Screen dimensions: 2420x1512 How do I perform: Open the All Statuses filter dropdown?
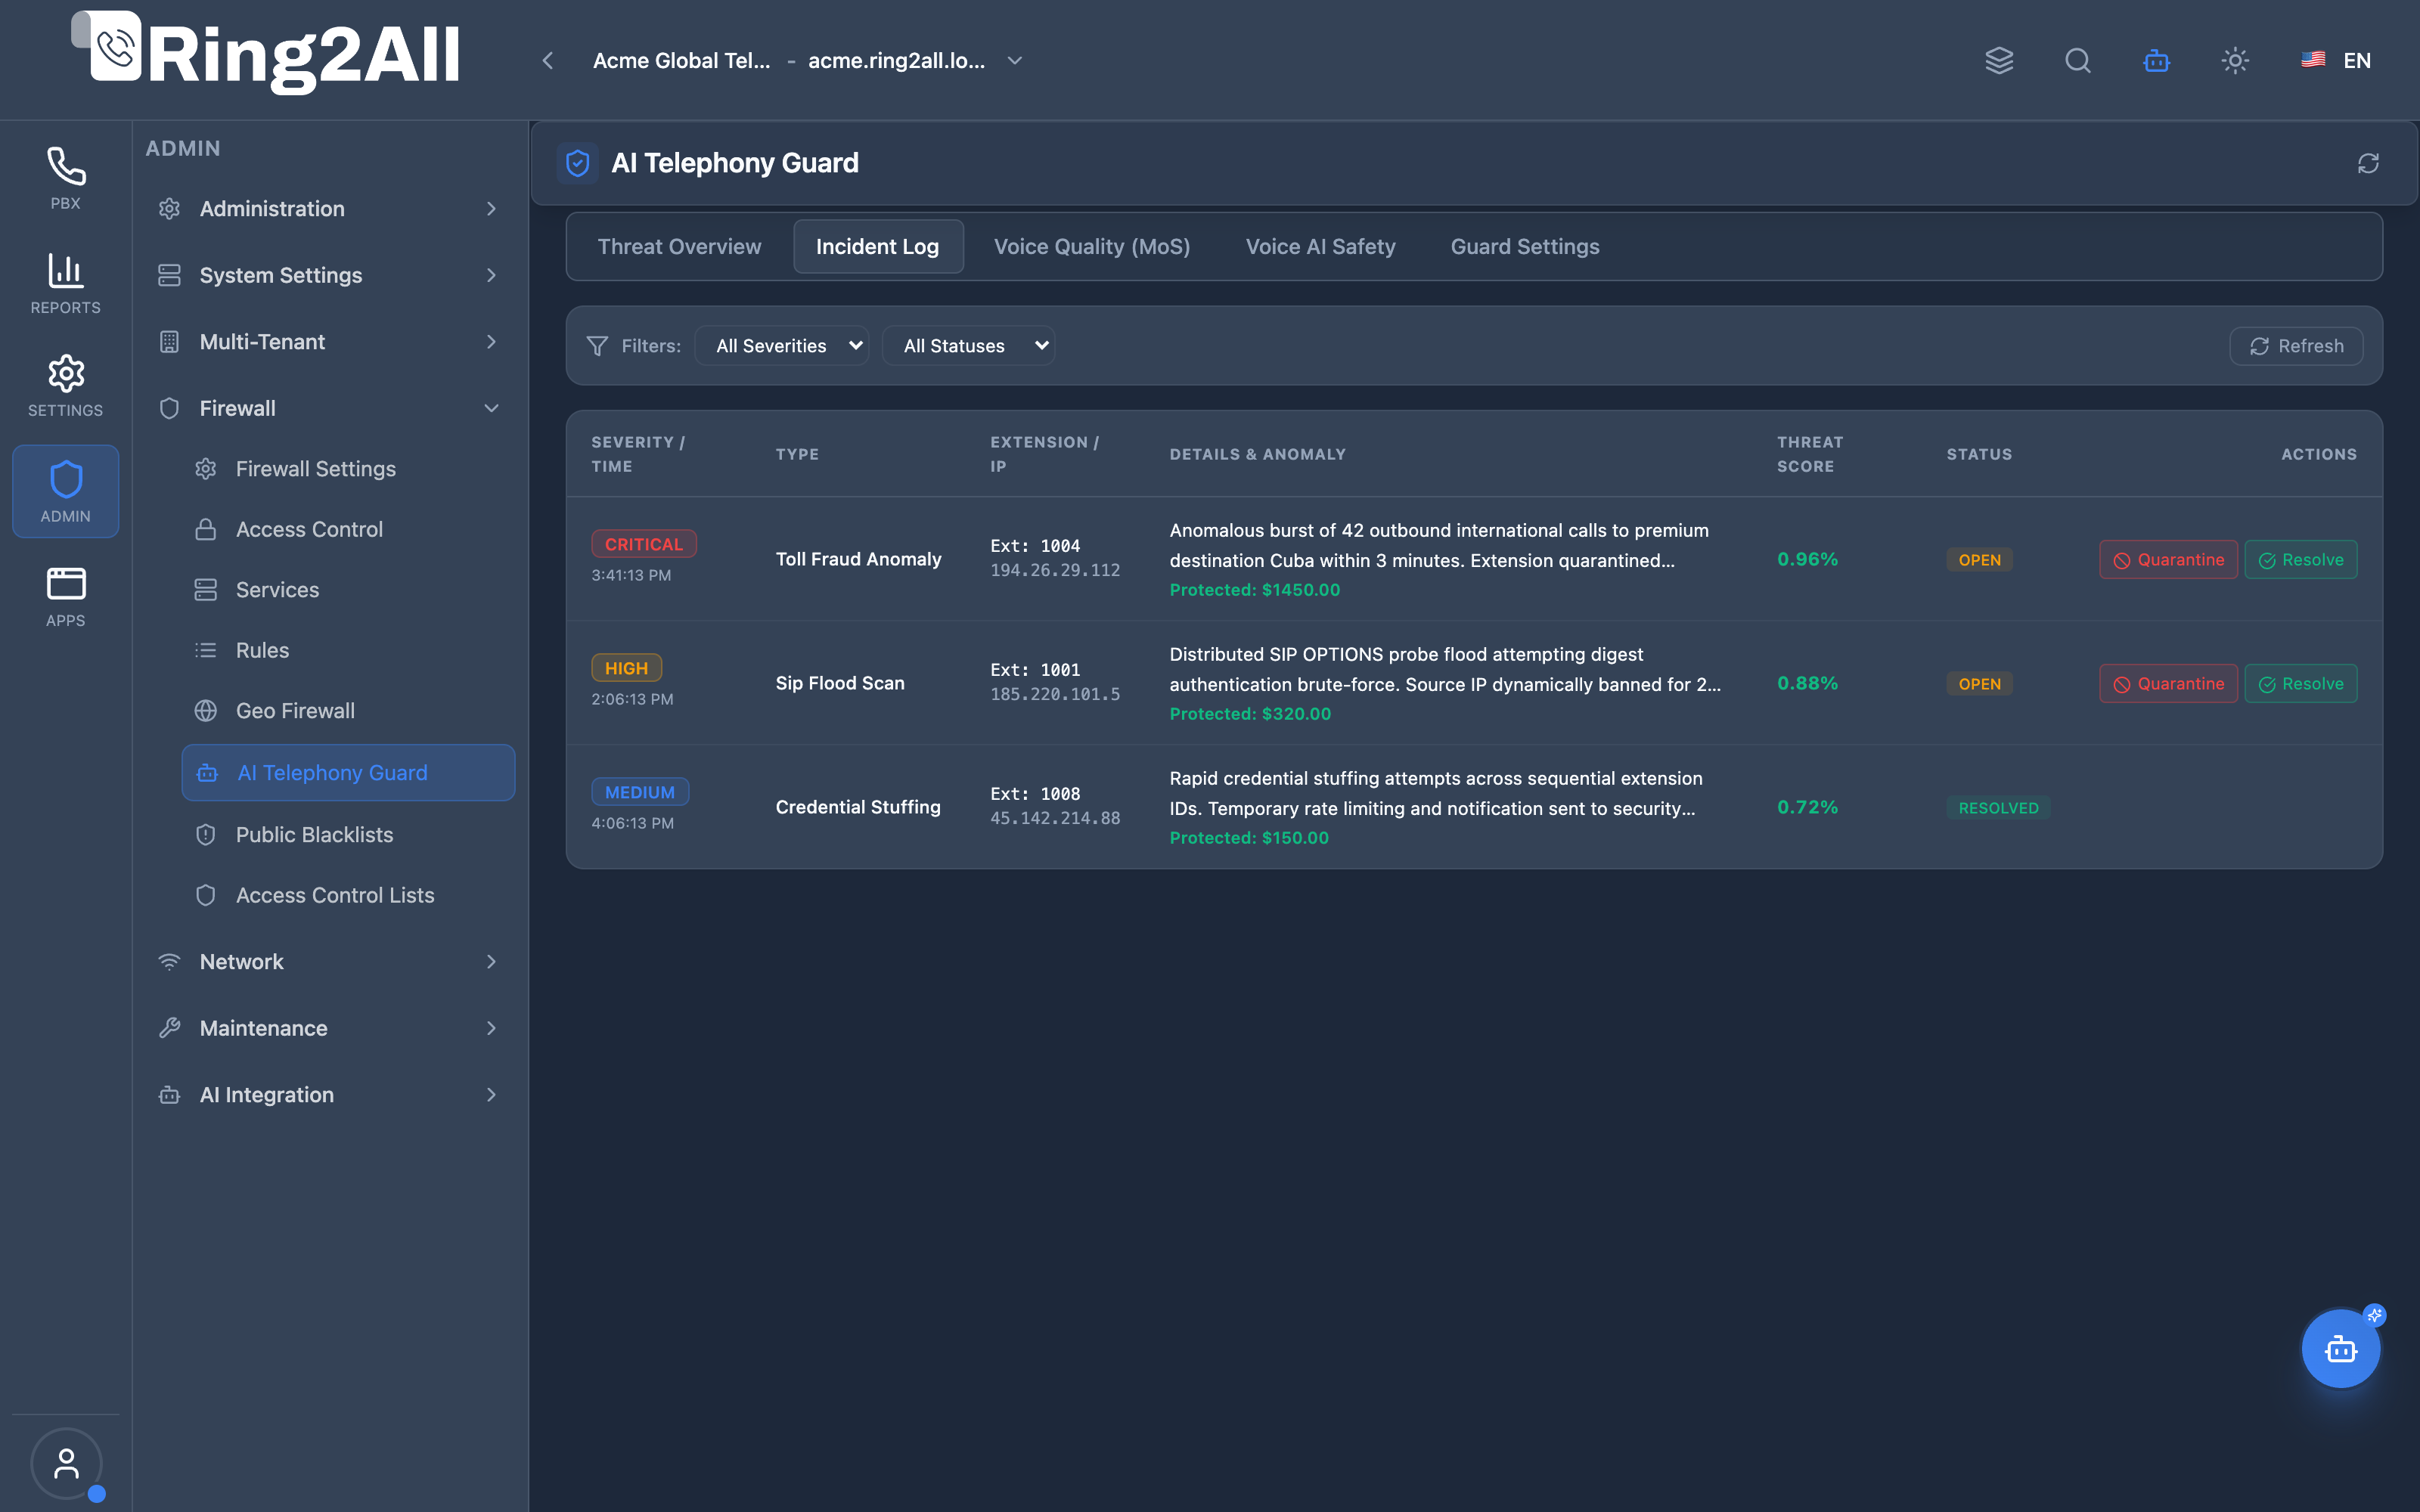click(x=968, y=346)
